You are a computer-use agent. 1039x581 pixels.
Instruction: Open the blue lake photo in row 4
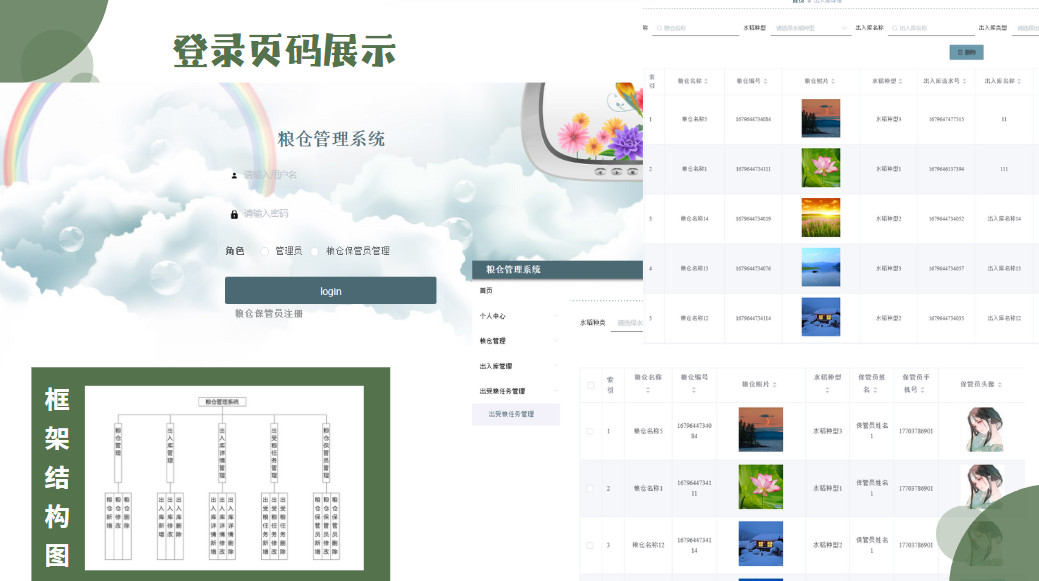tap(820, 267)
